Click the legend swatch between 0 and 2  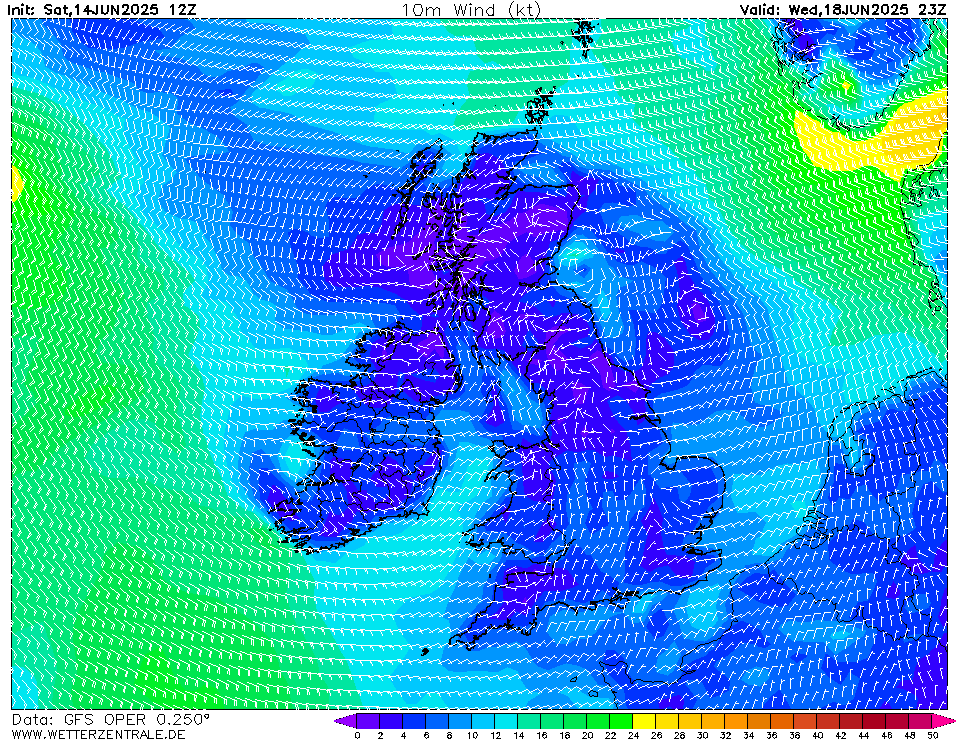[368, 721]
